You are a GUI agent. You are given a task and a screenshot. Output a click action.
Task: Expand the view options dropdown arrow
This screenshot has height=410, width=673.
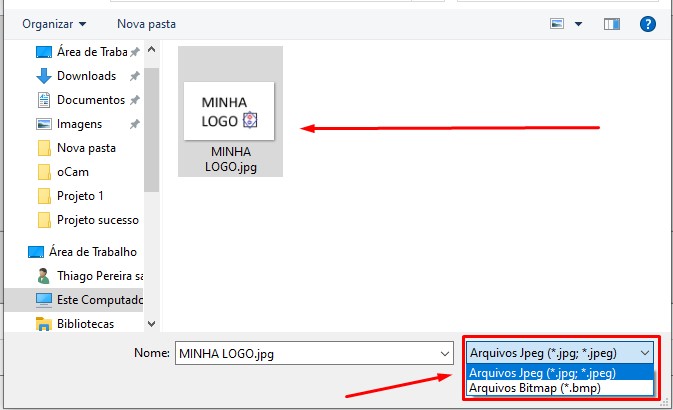(x=578, y=22)
